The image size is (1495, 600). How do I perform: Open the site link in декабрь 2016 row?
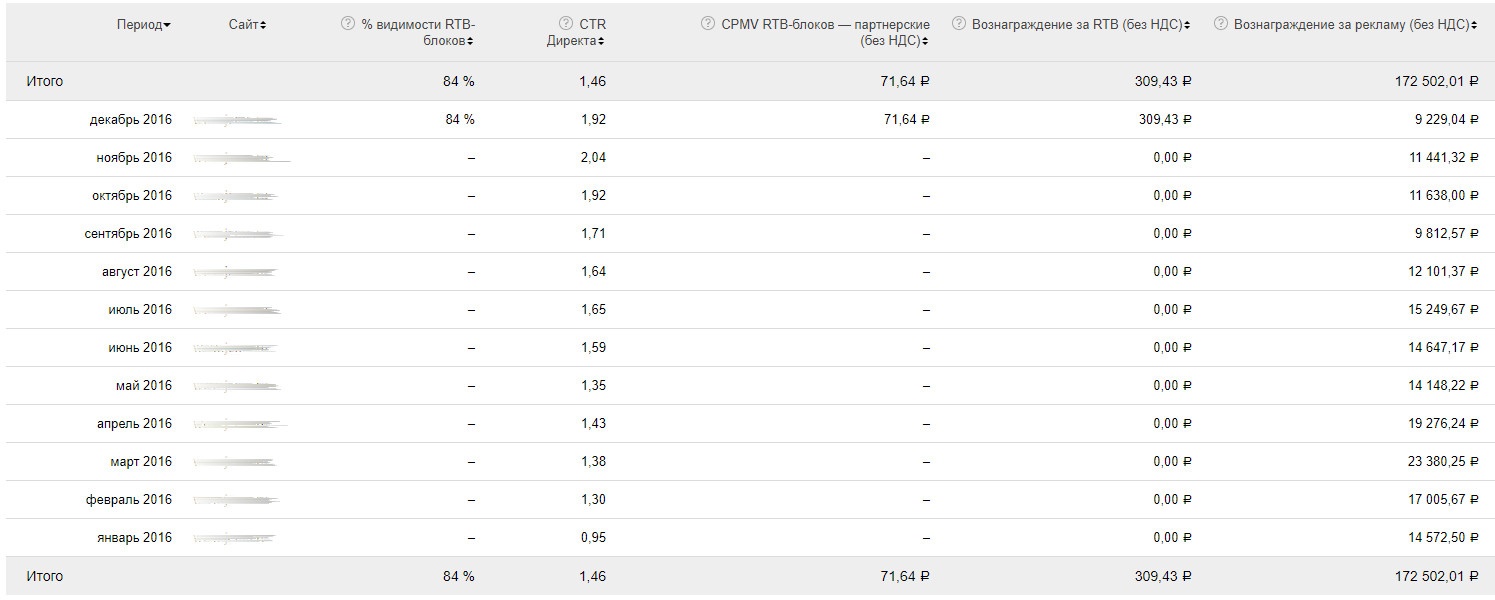pyautogui.click(x=236, y=120)
